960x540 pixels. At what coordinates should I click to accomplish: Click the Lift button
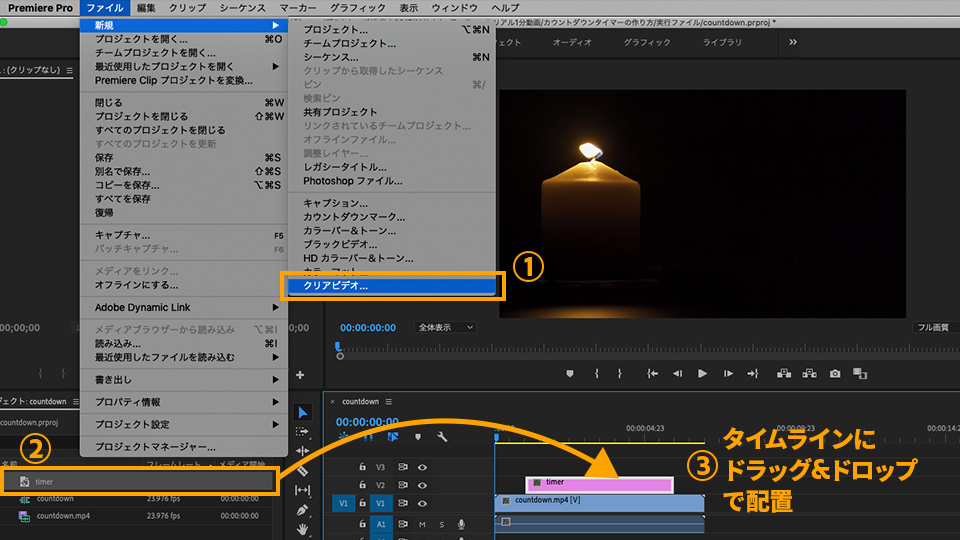[784, 373]
